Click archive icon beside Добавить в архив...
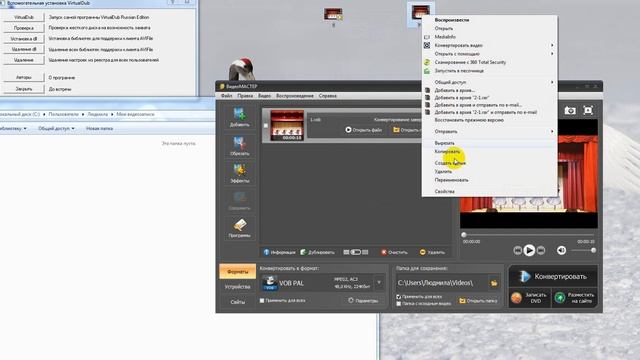This screenshot has width=640, height=360. pyautogui.click(x=427, y=90)
